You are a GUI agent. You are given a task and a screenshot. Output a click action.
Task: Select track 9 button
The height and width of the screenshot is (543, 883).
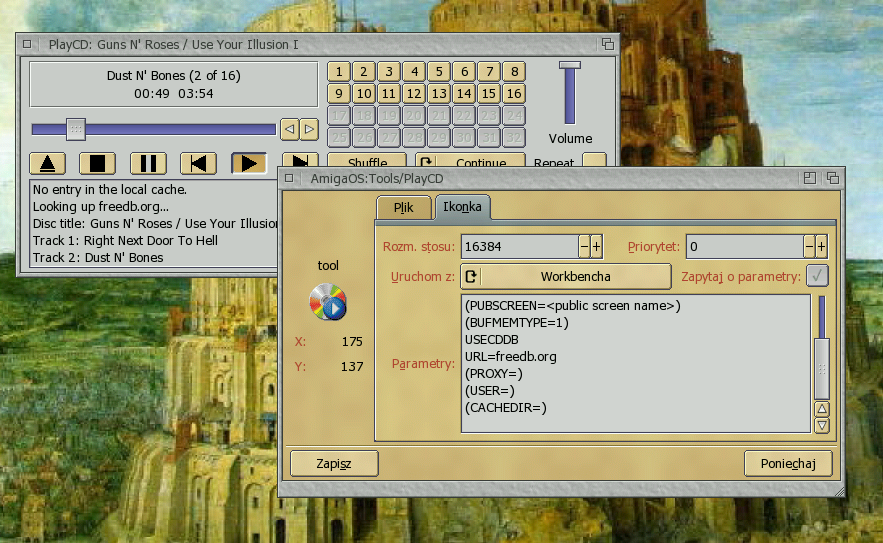click(339, 94)
